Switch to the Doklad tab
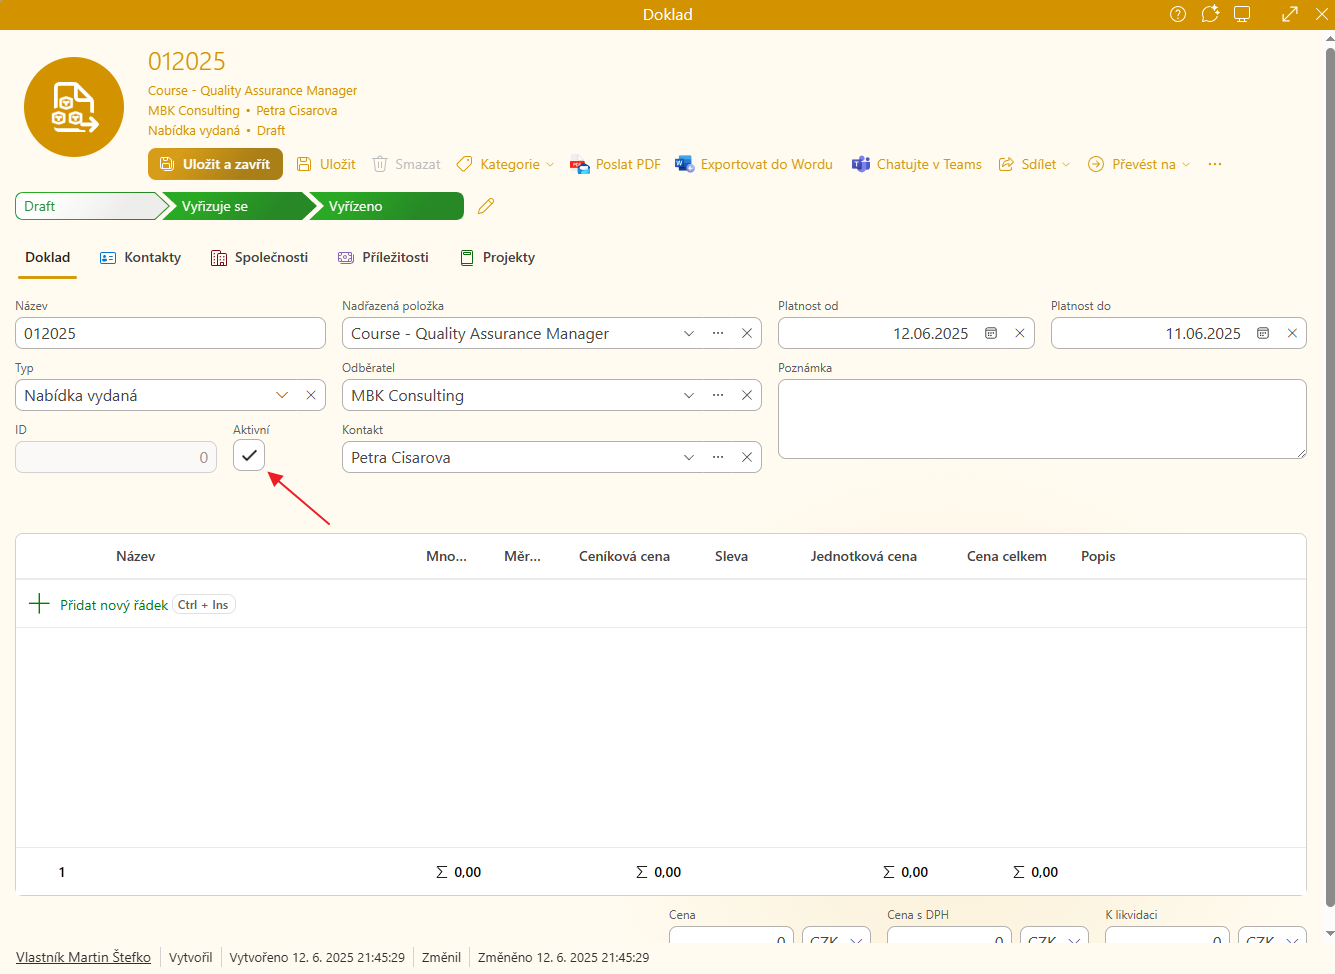This screenshot has height=974, width=1335. coord(48,257)
